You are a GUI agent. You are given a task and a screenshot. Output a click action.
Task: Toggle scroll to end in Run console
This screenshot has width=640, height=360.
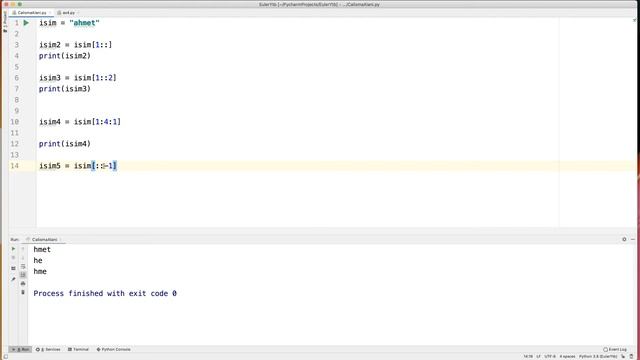pyautogui.click(x=23, y=275)
